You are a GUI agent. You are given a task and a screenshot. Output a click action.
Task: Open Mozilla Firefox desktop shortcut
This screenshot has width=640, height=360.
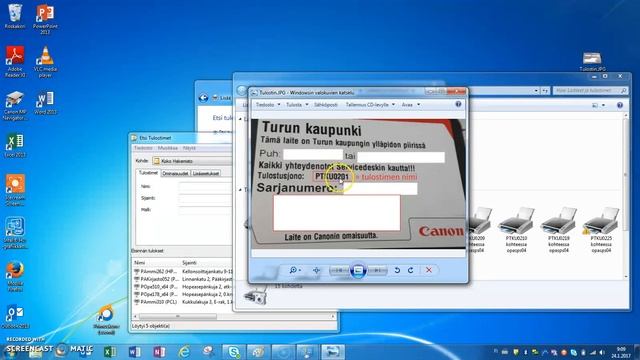point(15,277)
